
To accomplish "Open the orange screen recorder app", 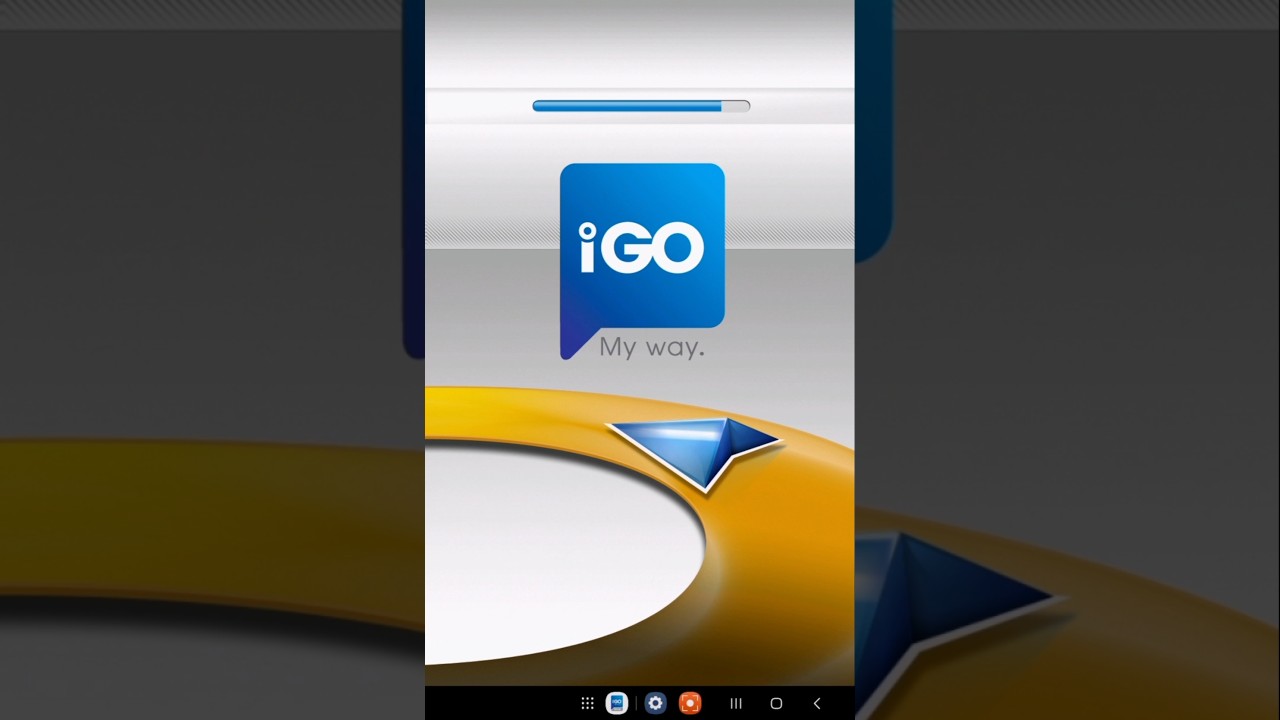I will pos(690,704).
